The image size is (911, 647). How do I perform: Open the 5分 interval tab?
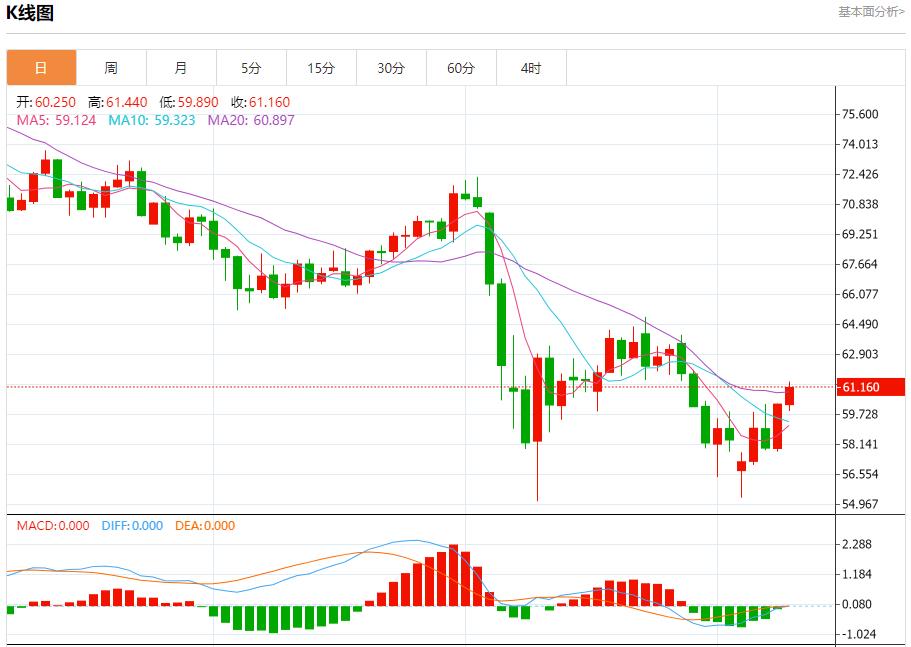coord(251,68)
